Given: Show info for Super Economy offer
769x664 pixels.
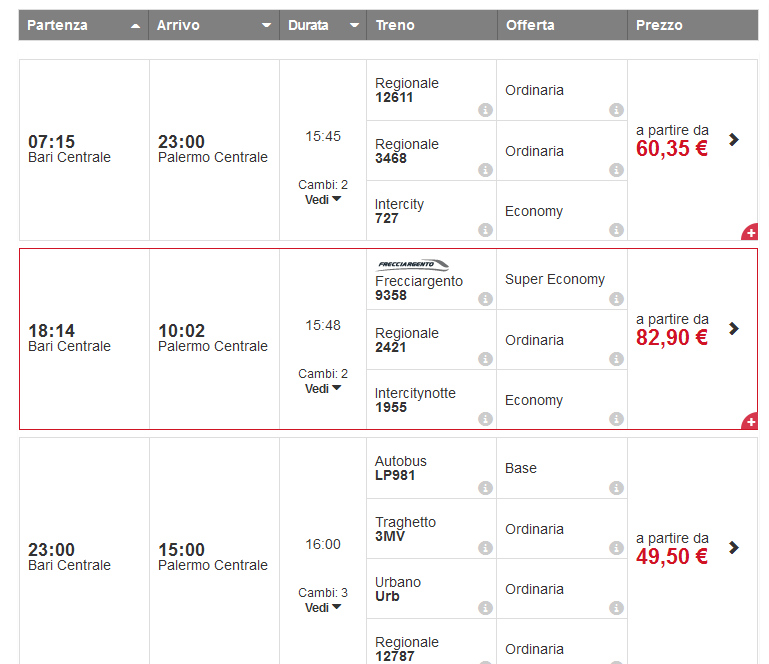Looking at the screenshot, I should 616,299.
